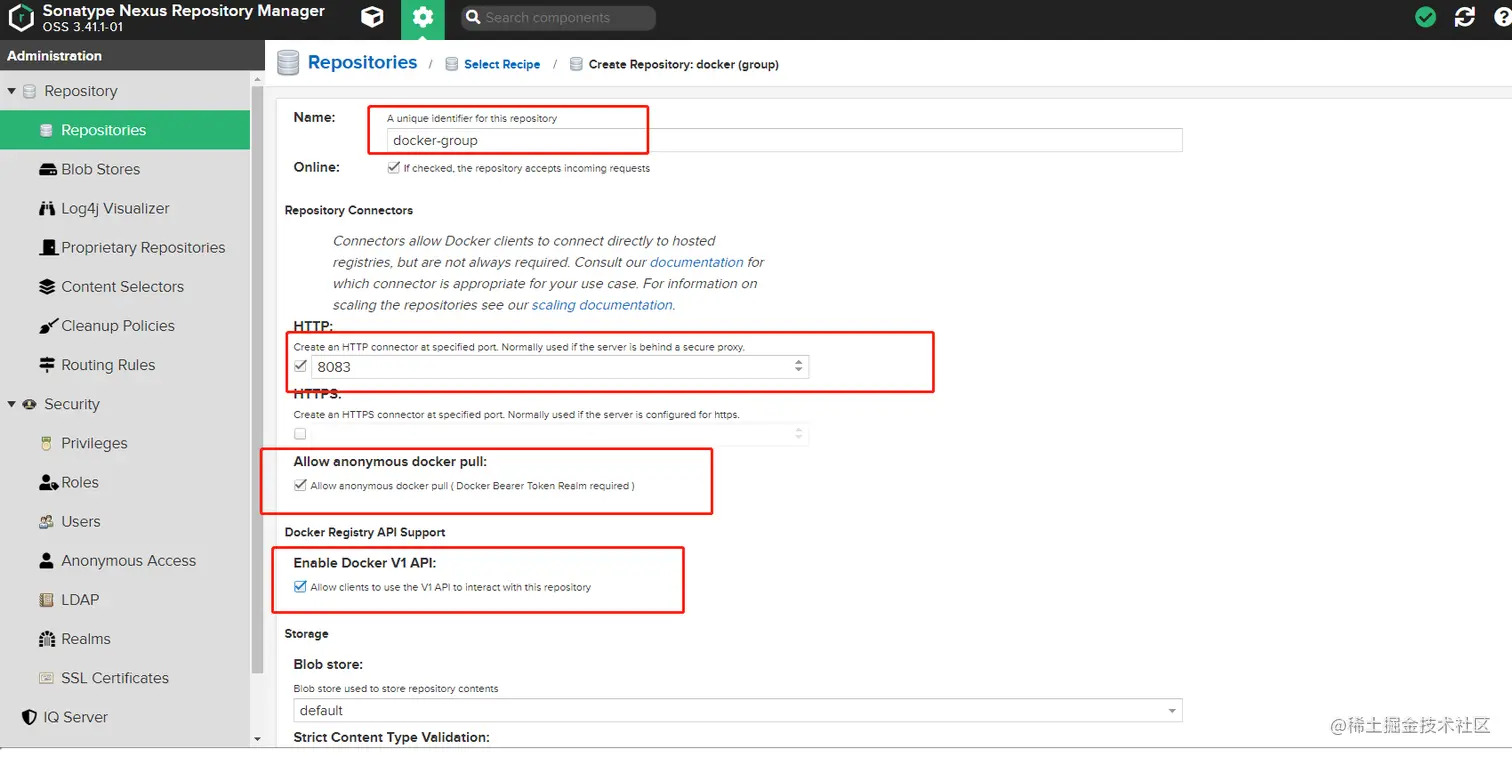Click the refresh icon in header

pos(1465,17)
